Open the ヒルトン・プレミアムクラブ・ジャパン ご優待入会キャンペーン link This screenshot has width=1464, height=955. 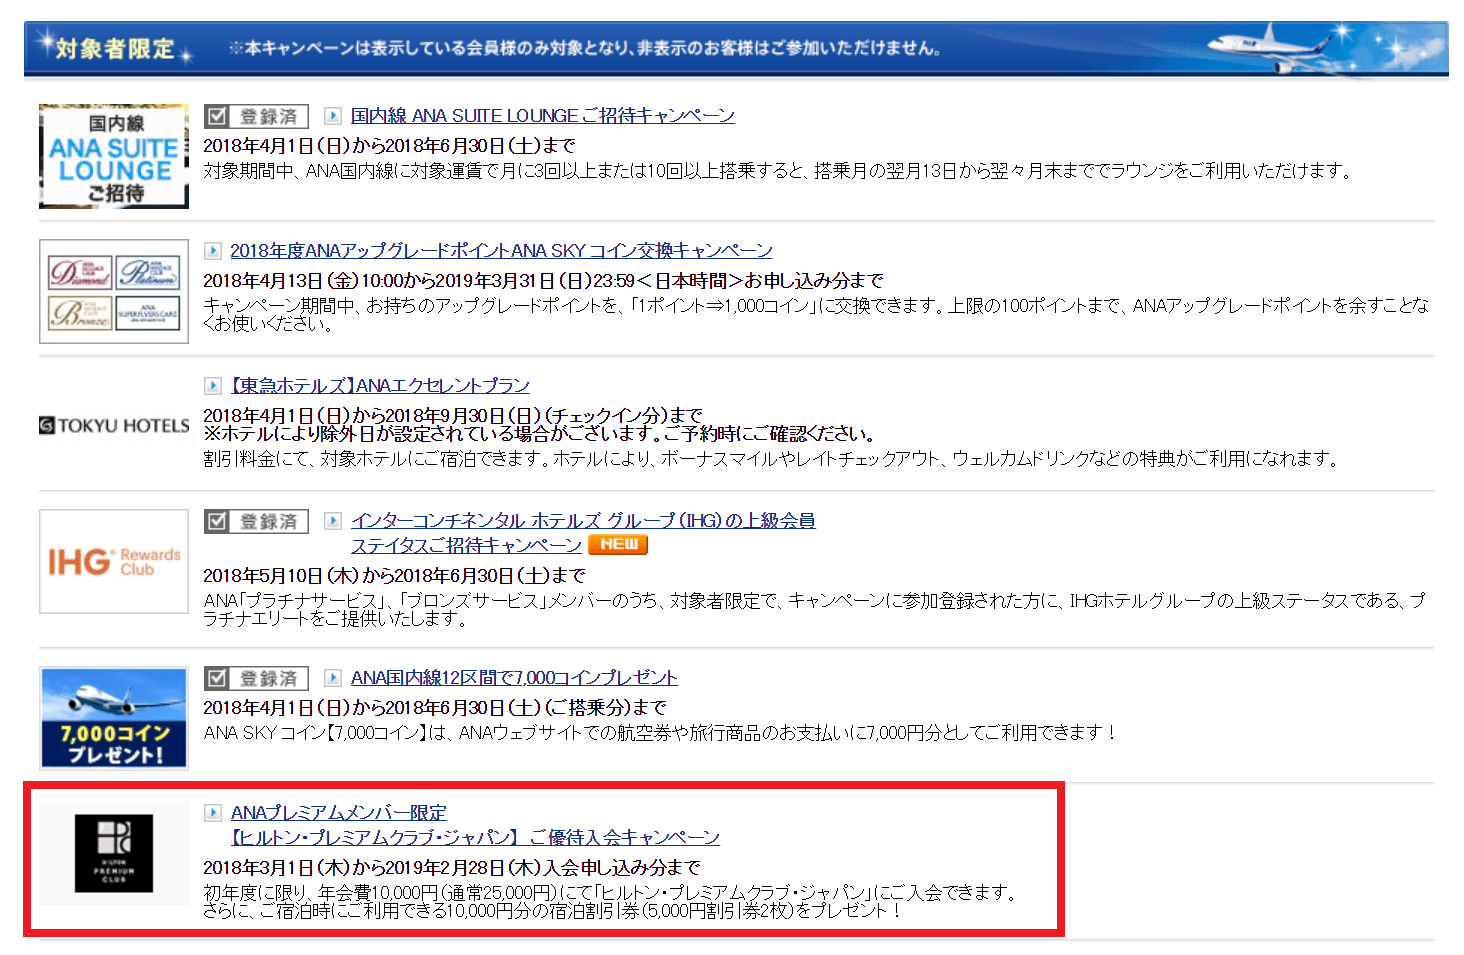coord(475,838)
